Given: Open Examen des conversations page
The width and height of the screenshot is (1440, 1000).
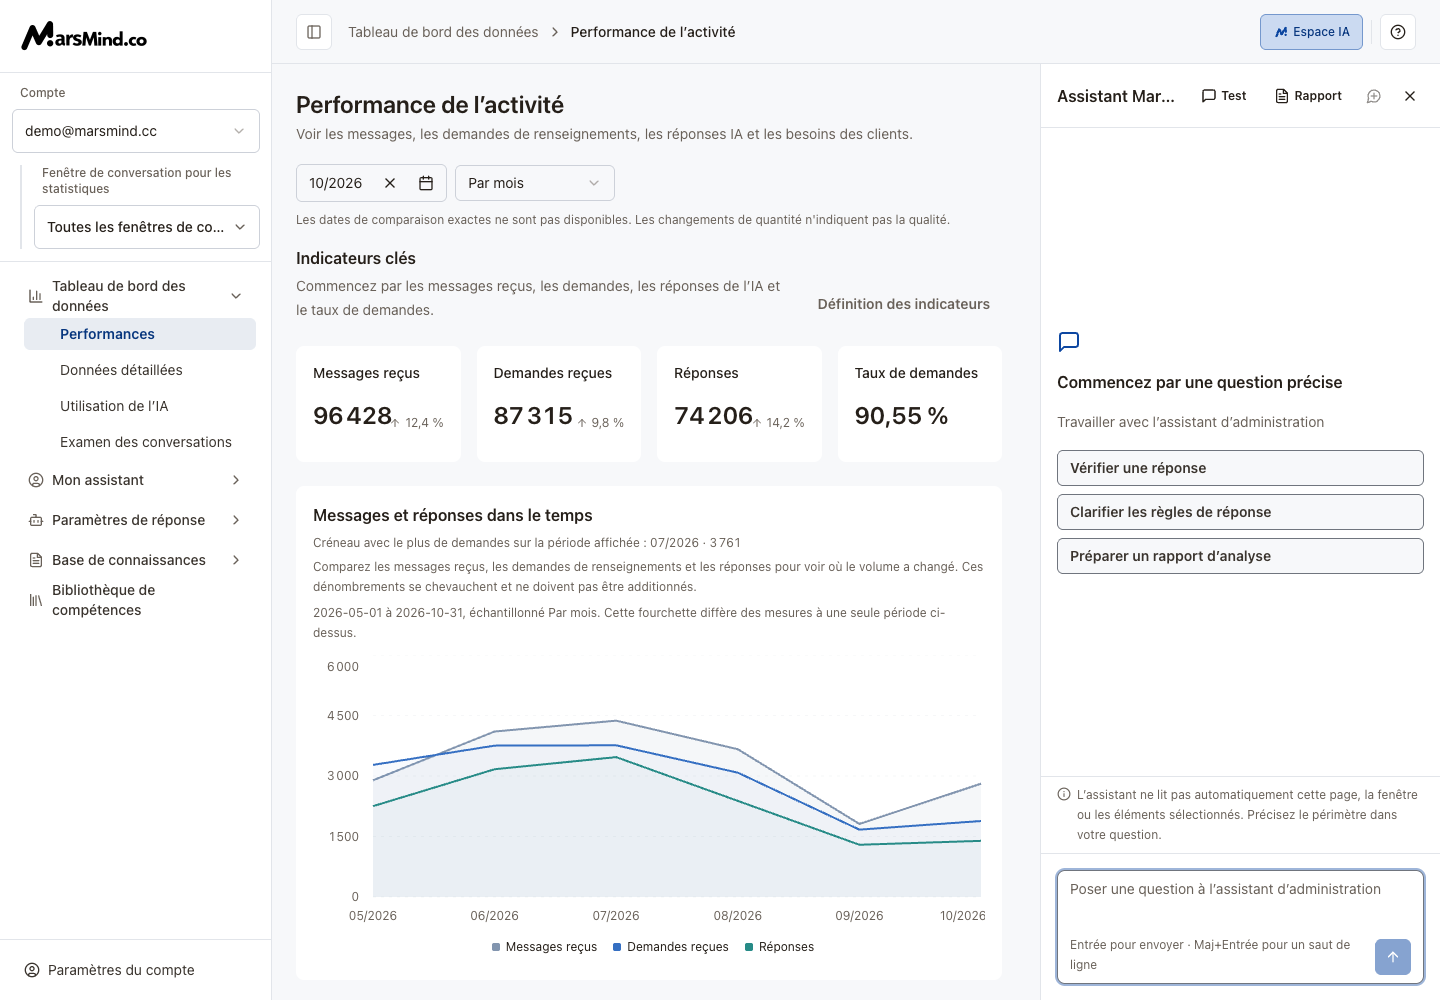Looking at the screenshot, I should tap(140, 442).
